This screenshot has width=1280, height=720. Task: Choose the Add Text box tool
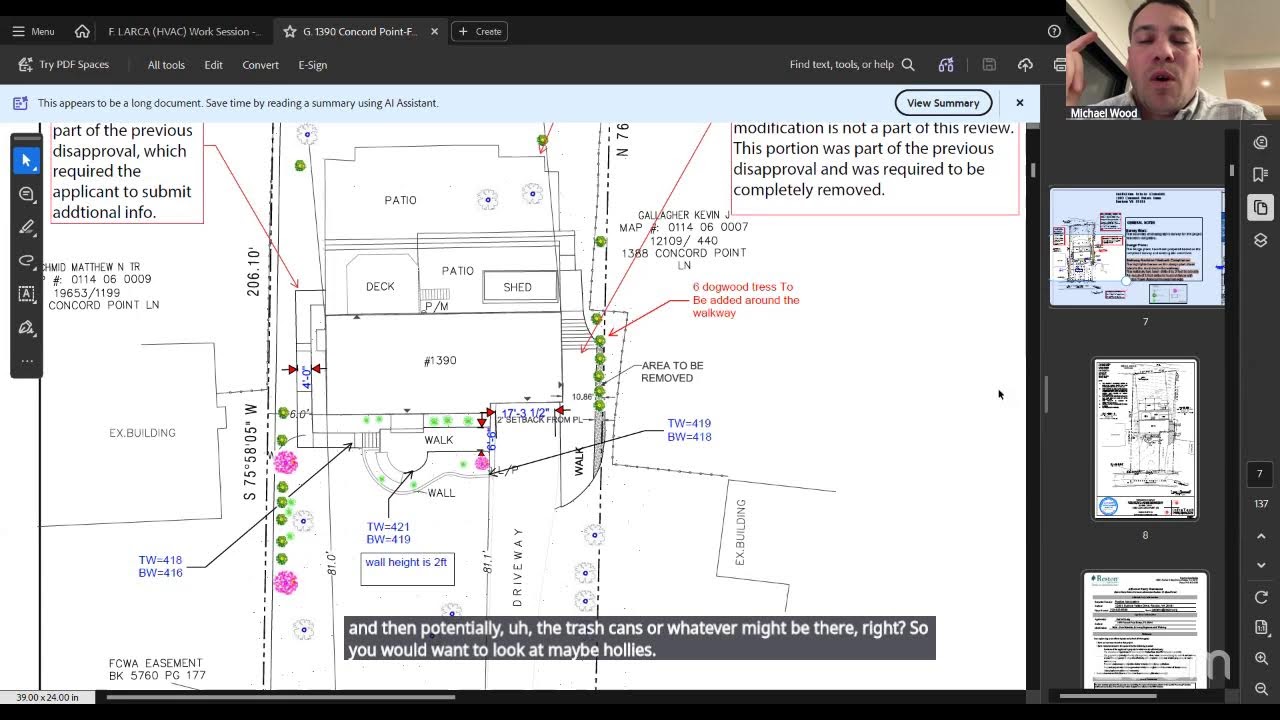(27, 294)
